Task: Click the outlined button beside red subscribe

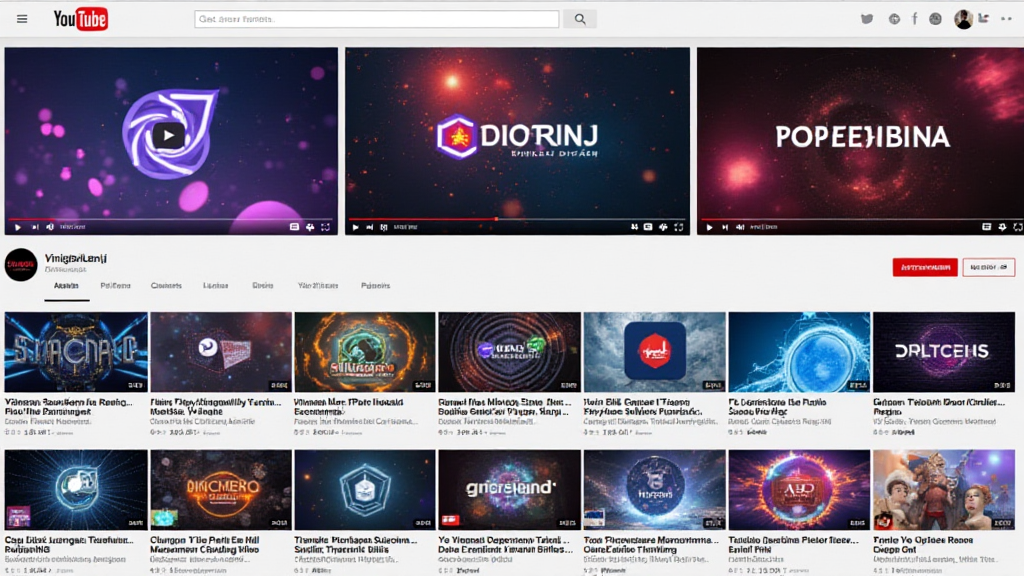Action: pyautogui.click(x=988, y=267)
